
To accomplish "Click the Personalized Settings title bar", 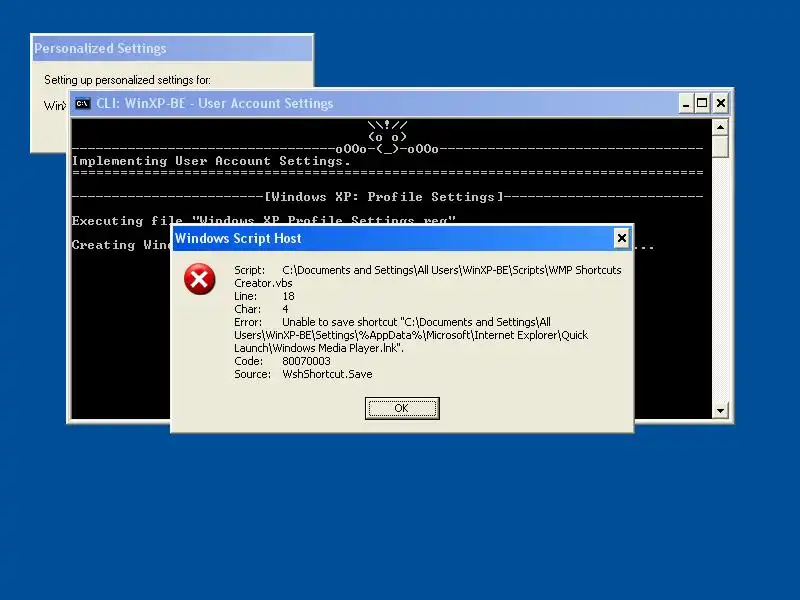I will tap(172, 48).
